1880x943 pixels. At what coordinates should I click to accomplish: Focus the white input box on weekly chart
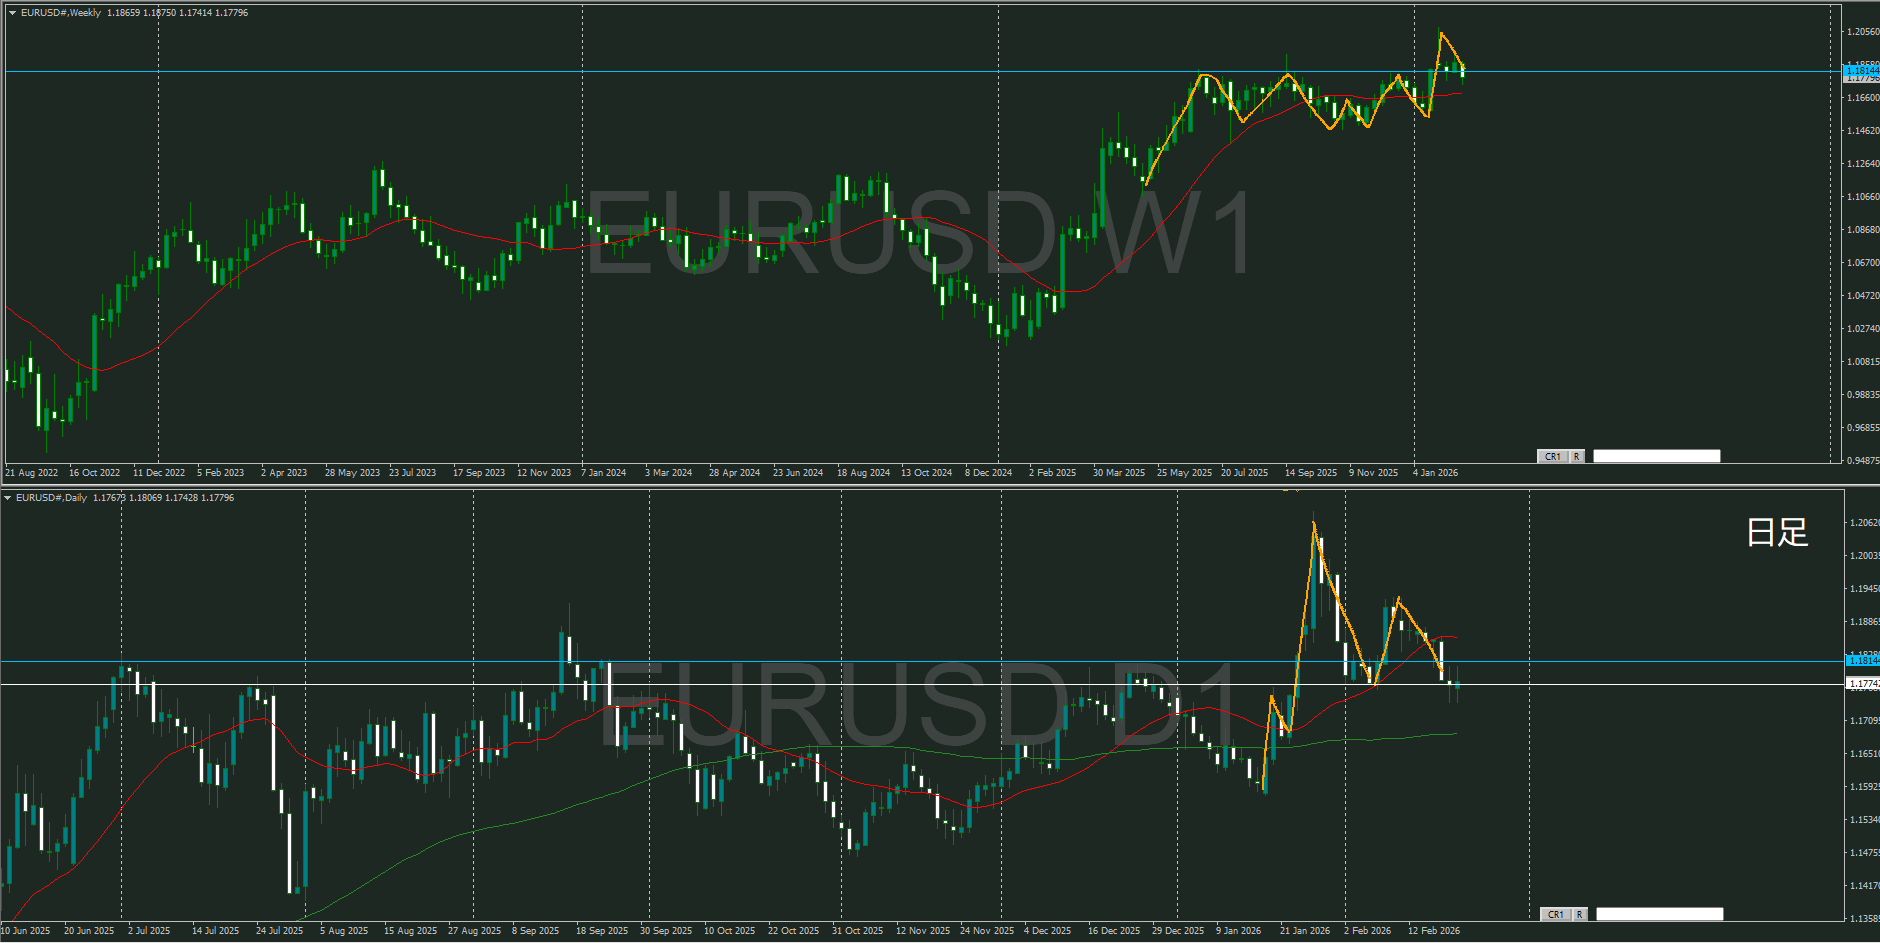(1656, 456)
